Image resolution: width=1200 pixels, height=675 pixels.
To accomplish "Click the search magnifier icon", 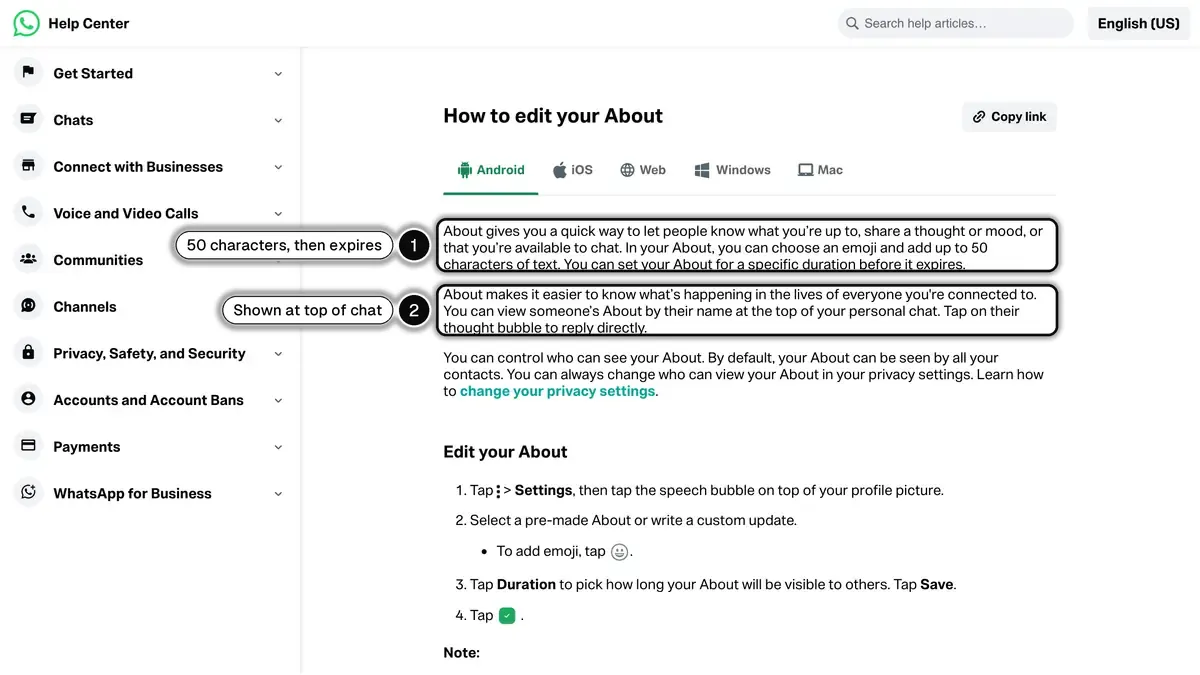I will (x=852, y=23).
